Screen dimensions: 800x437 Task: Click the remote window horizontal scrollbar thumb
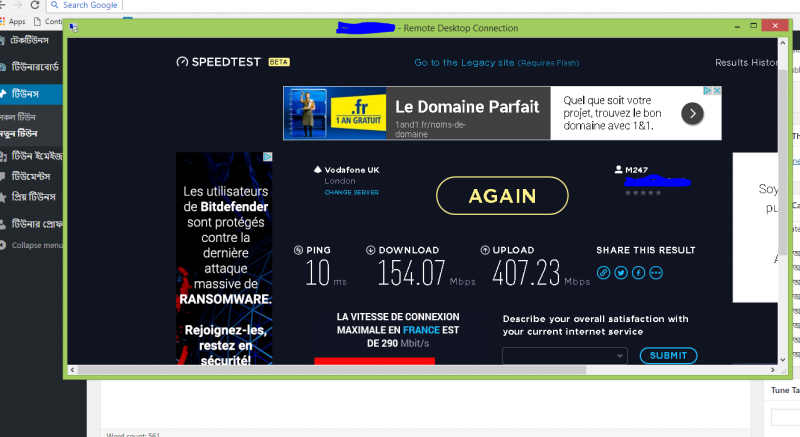coord(332,370)
